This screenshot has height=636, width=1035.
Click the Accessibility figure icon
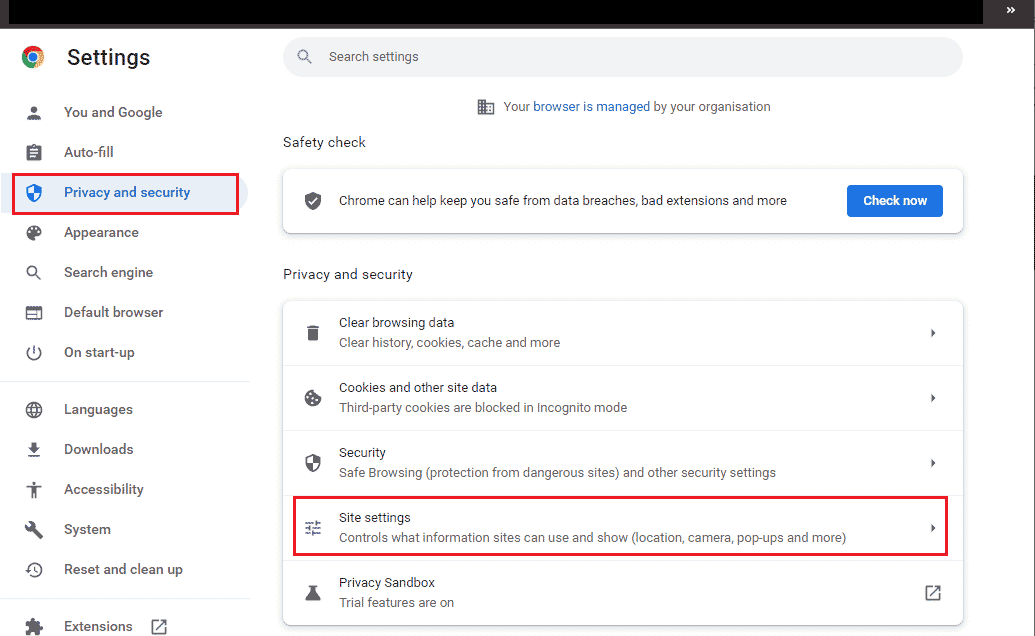34,490
